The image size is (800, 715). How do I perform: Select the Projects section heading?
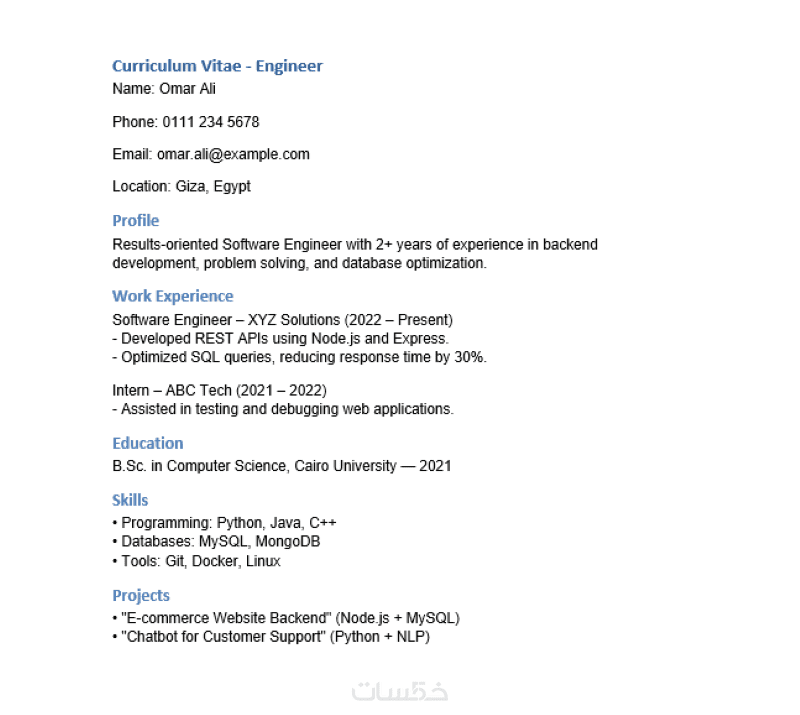coord(141,595)
